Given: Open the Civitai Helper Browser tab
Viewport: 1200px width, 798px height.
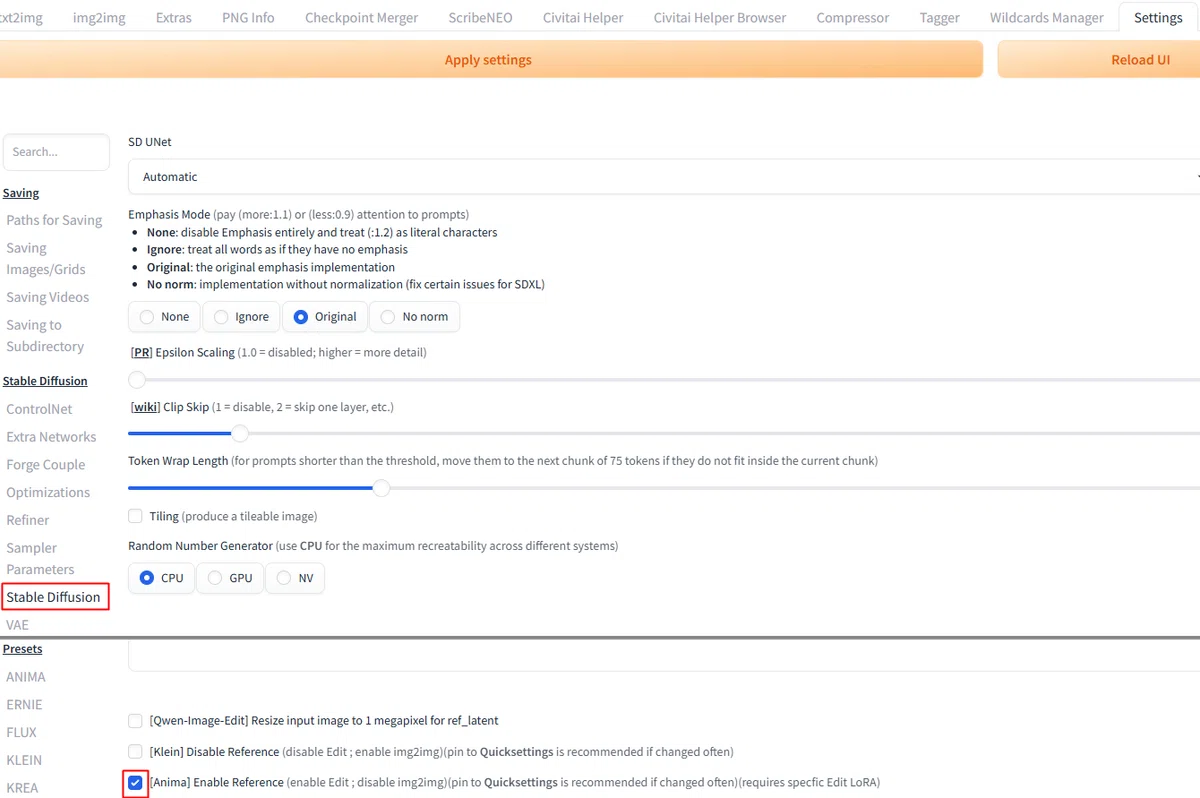Looking at the screenshot, I should tap(720, 17).
